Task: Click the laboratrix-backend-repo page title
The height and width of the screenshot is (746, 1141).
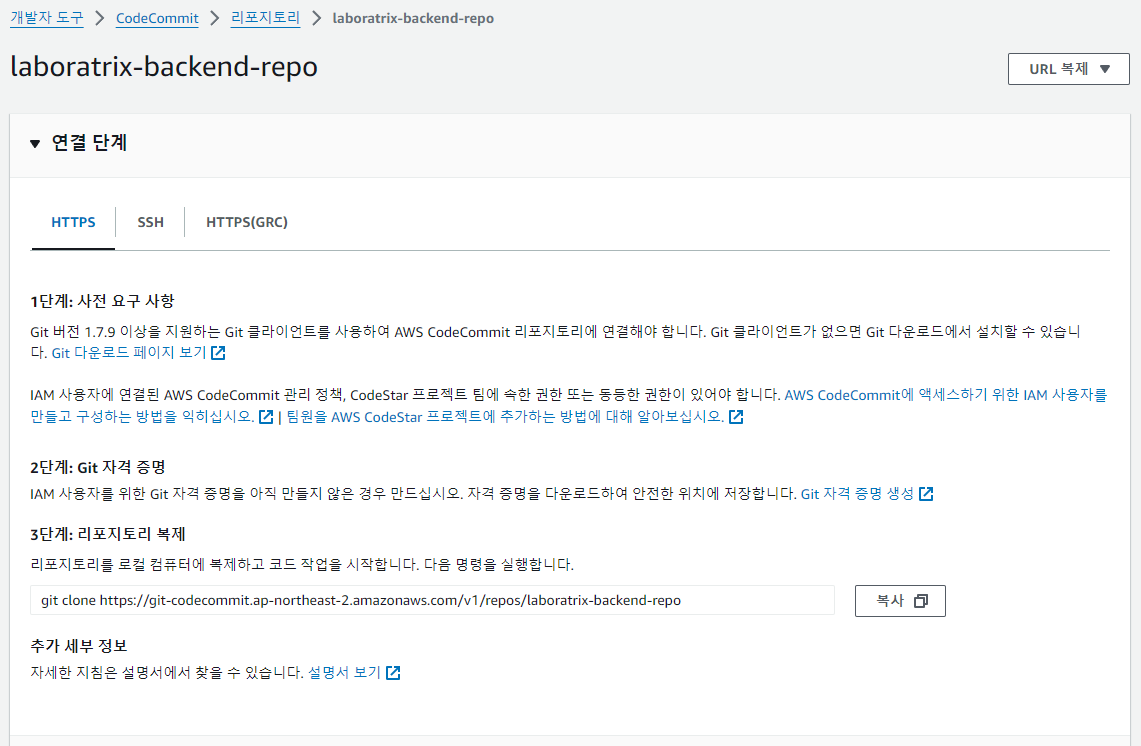Action: [164, 66]
